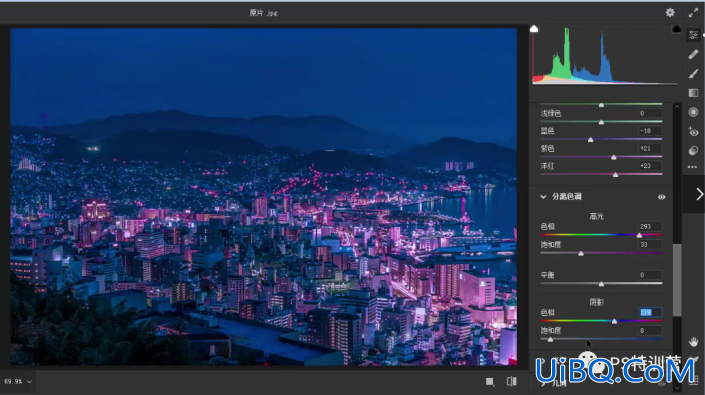Select the Spot Removal bandage tool
705x395 pixels.
point(693,54)
